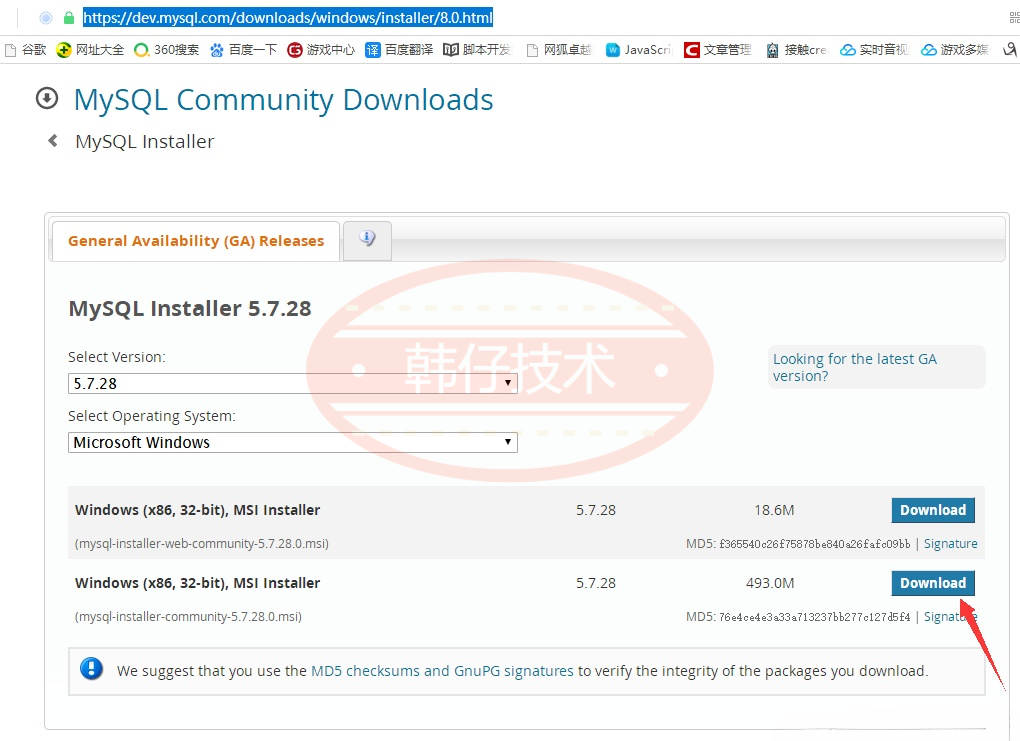This screenshot has height=741, width=1020.
Task: Click the installer title in the 18.6M row
Action: tap(198, 510)
